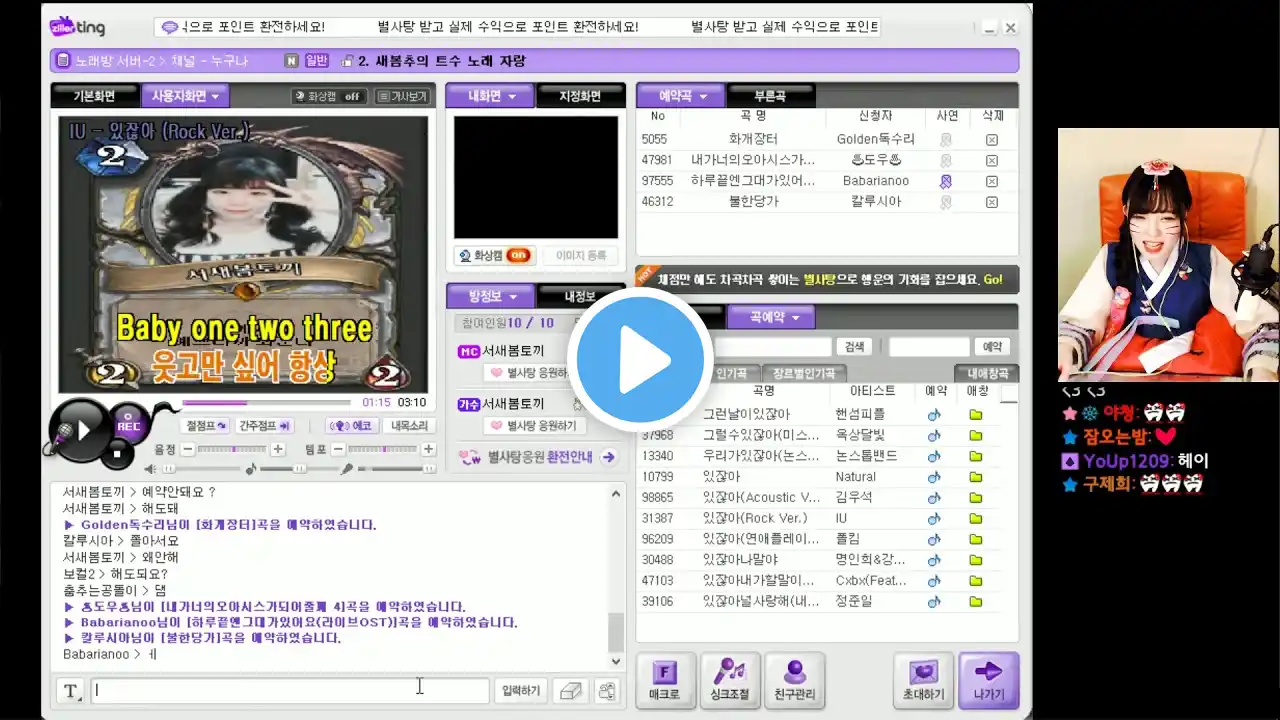Viewport: 1280px width, 720px height.
Task: Increase 템포 tempo with plus button
Action: pos(429,450)
